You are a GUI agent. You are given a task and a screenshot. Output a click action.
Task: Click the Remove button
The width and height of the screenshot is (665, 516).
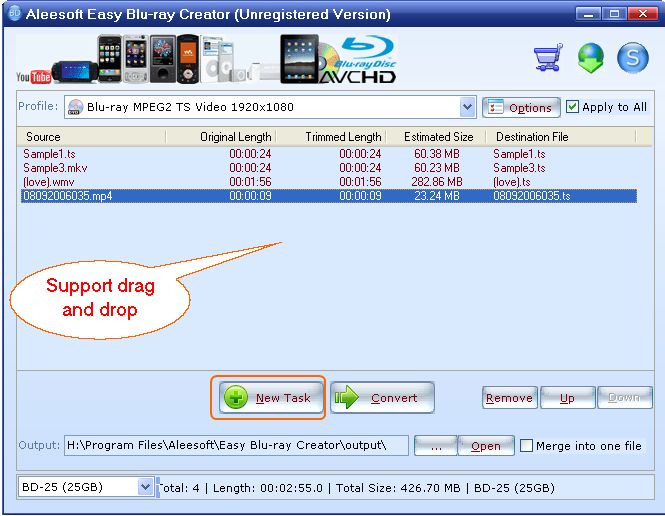509,398
